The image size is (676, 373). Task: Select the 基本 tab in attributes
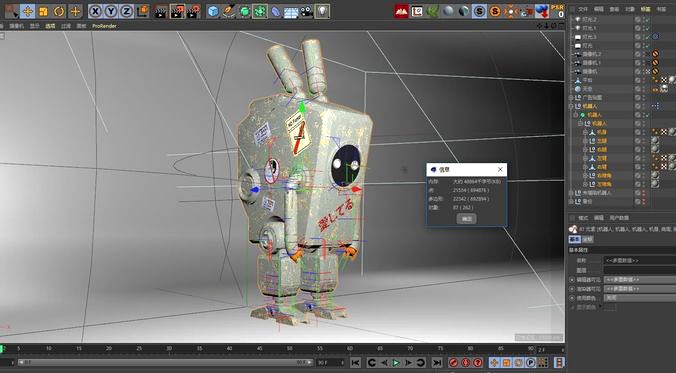(575, 239)
